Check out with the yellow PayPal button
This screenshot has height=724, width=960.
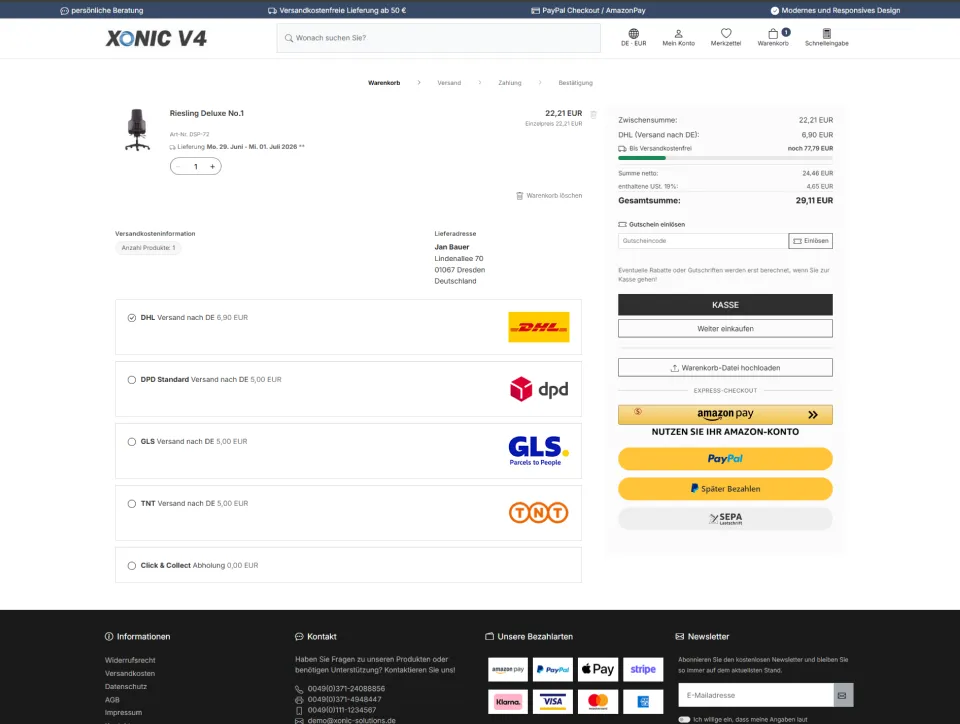[x=726, y=459]
